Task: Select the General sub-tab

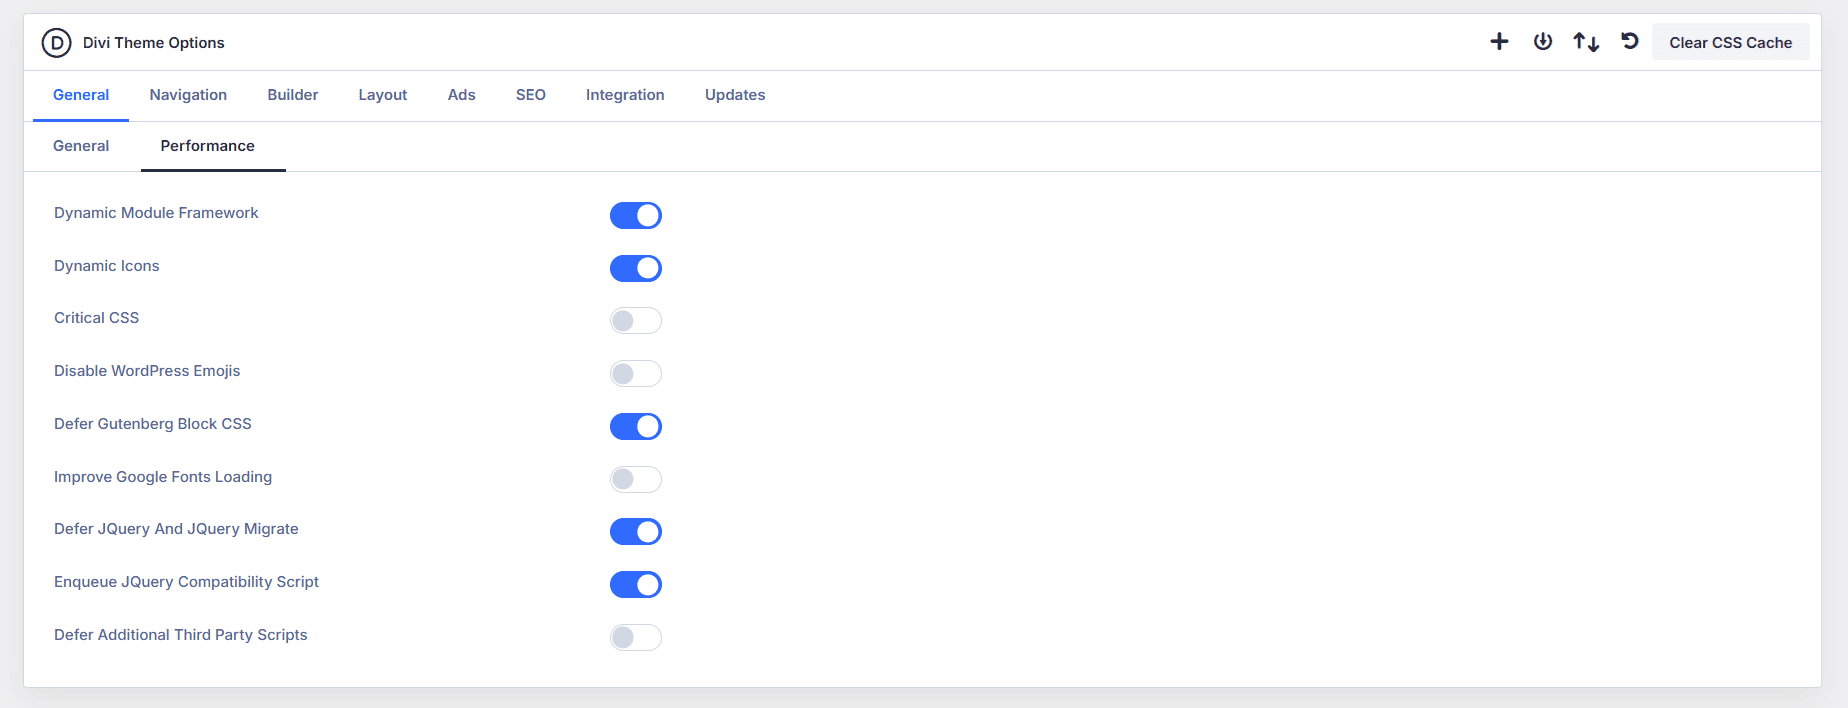Action: point(81,146)
